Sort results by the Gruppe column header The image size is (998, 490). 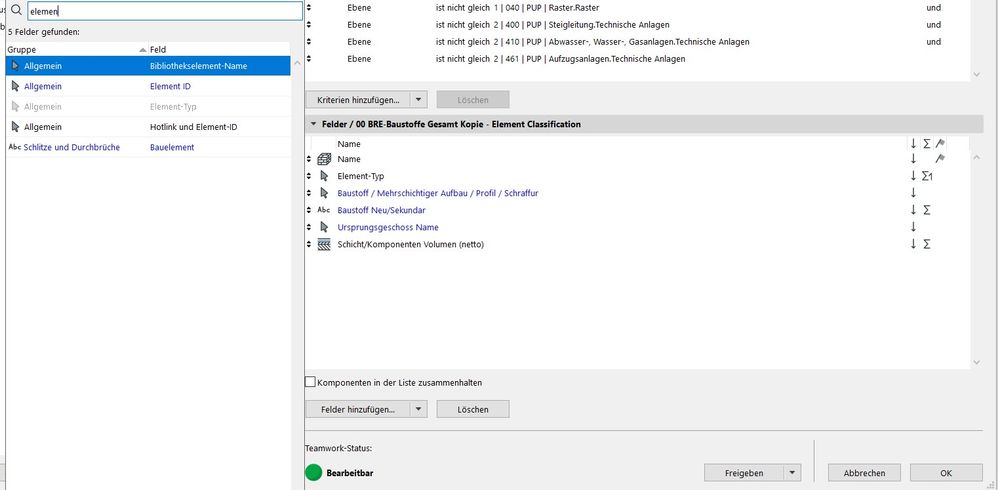click(70, 49)
